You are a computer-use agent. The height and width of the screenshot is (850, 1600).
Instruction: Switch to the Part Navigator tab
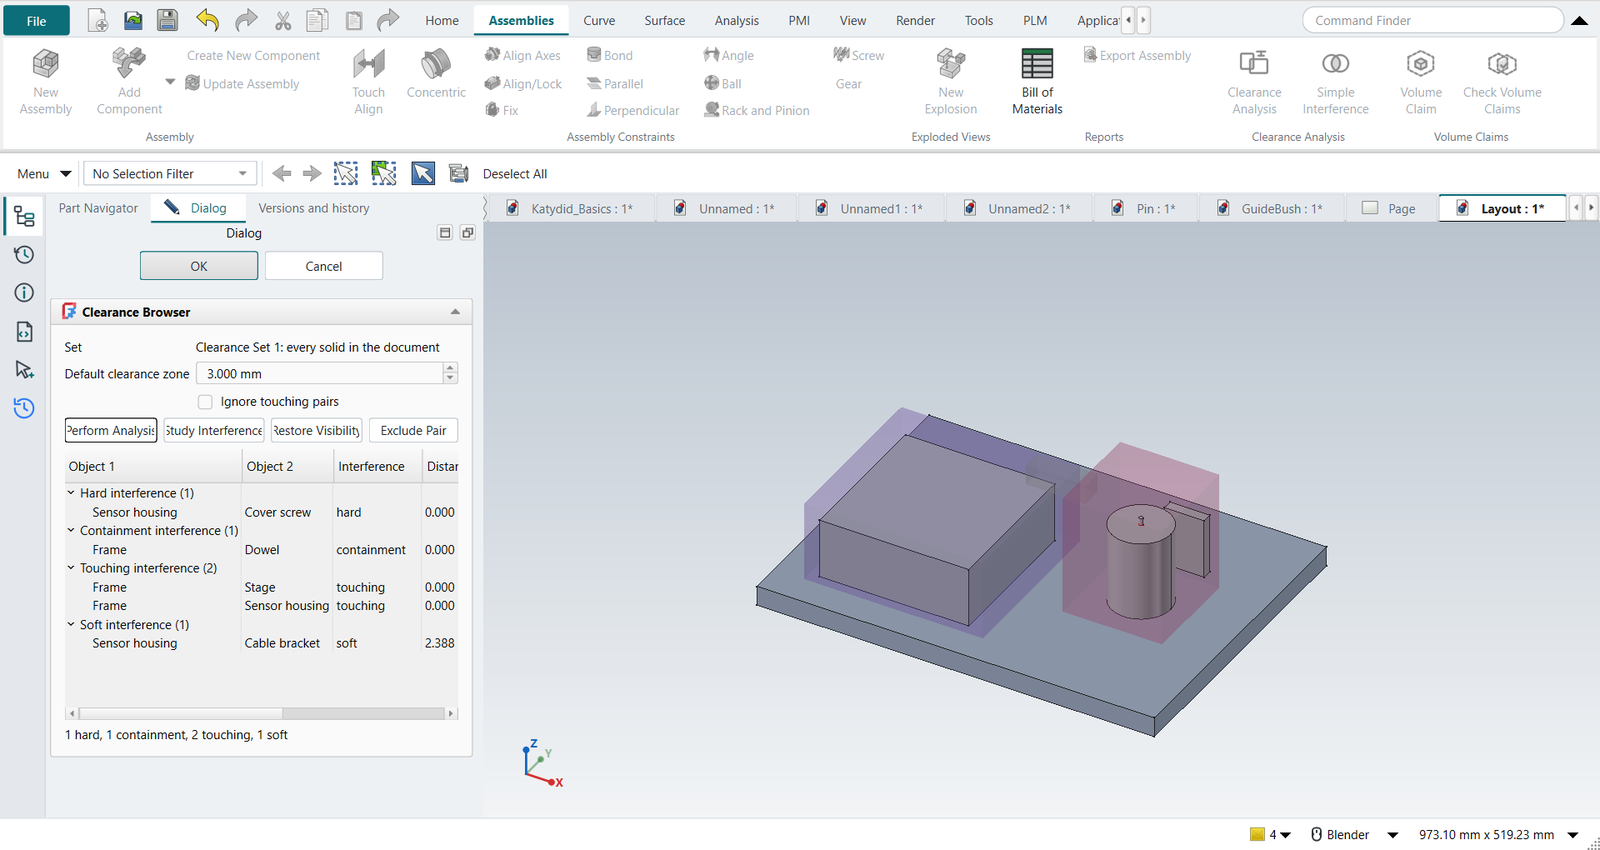point(98,208)
